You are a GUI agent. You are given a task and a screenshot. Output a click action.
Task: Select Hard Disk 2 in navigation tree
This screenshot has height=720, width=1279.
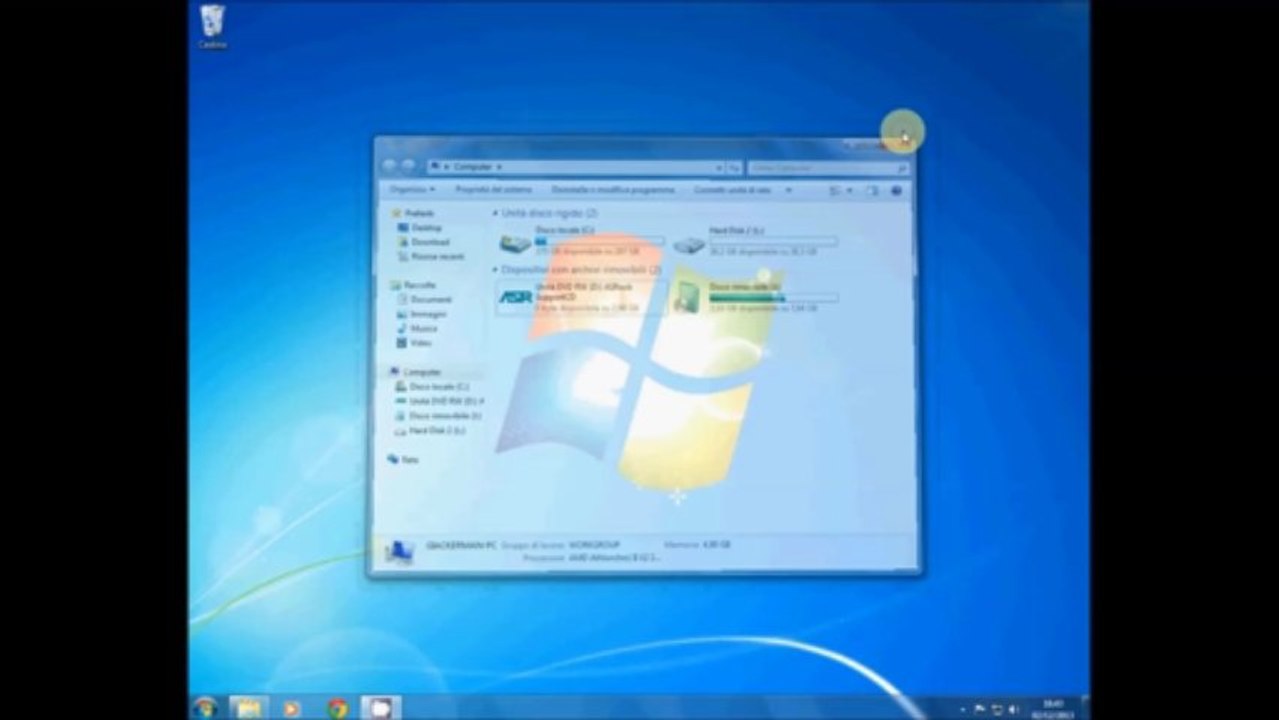(x=431, y=430)
